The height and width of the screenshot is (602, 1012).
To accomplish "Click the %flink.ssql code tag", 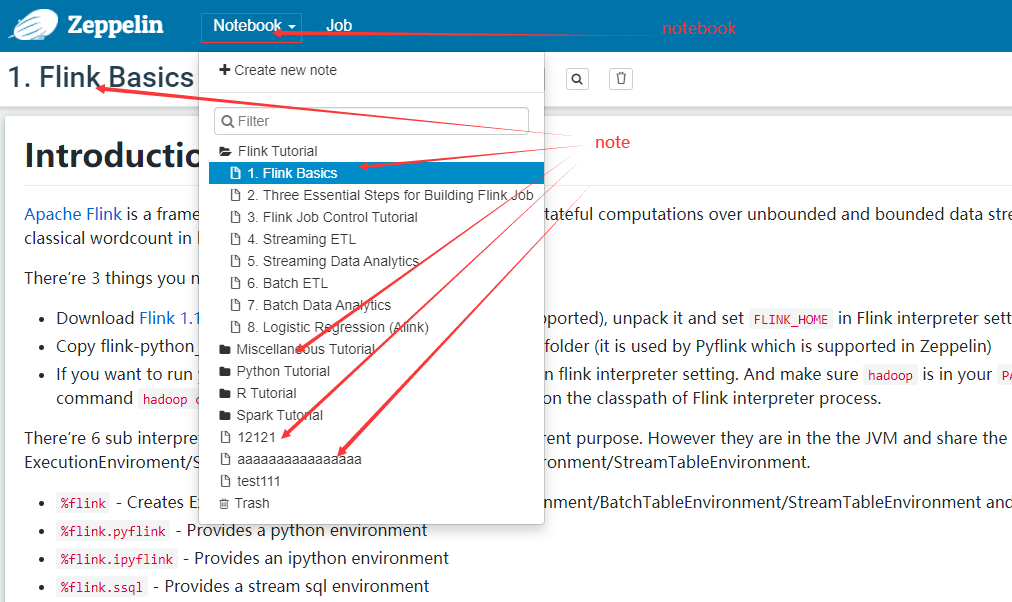I will pos(101,587).
